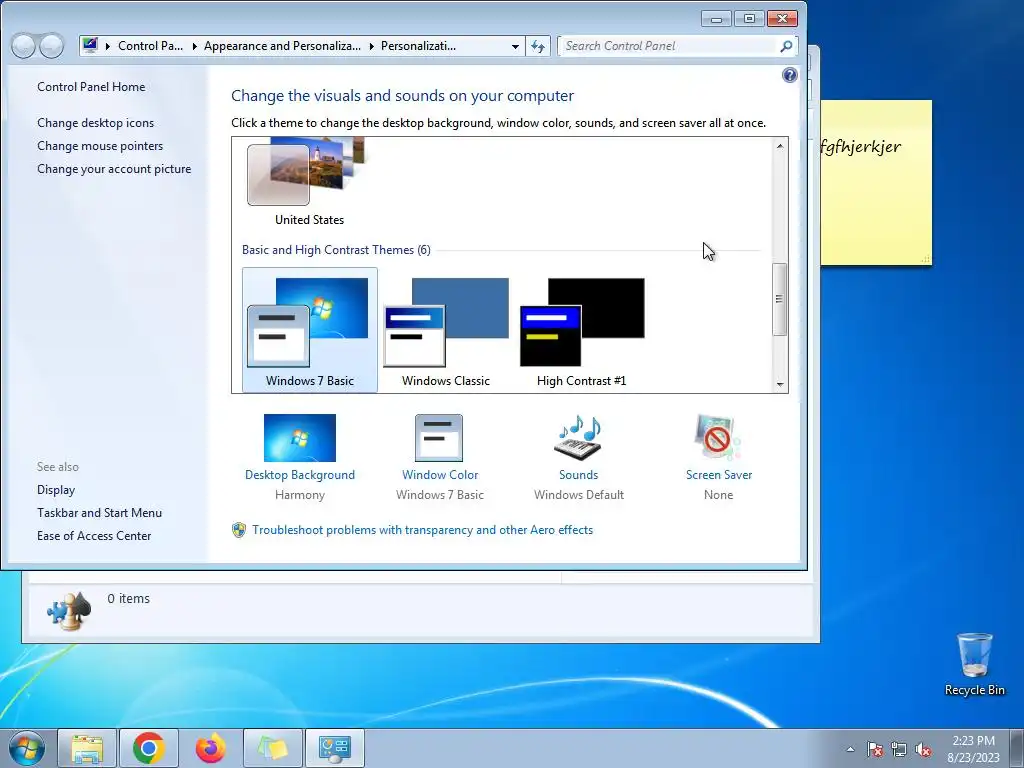Show hidden tray icons arrow

coord(850,749)
